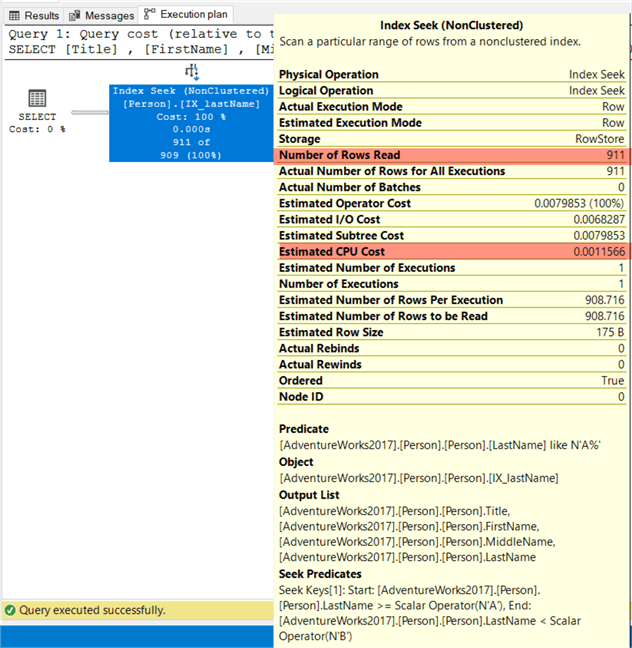Click the Actual Execution Mode row
Viewport: 632px width, 648px height.
tap(452, 107)
